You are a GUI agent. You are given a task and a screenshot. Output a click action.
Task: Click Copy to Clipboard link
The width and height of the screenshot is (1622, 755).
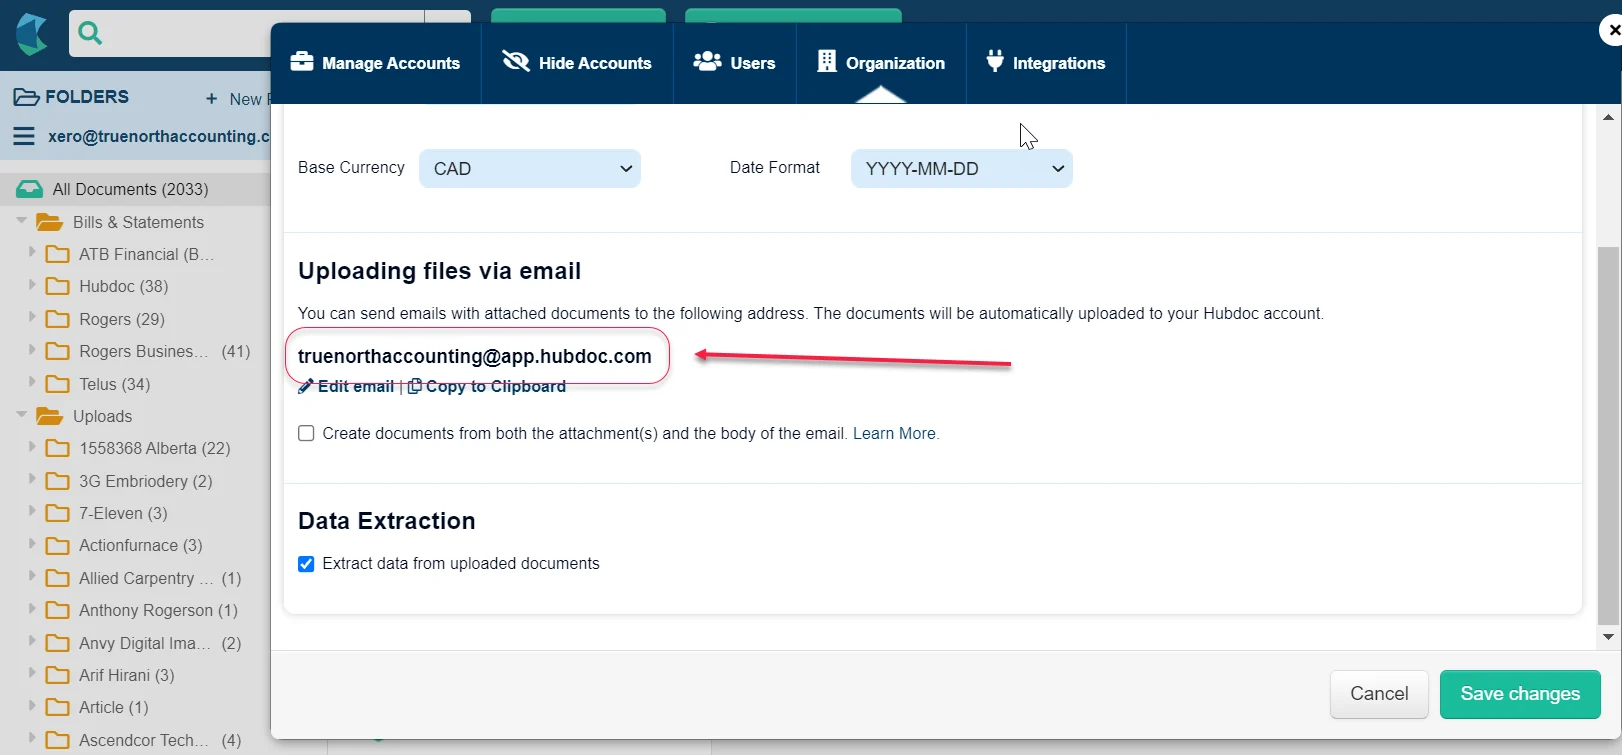[496, 387]
